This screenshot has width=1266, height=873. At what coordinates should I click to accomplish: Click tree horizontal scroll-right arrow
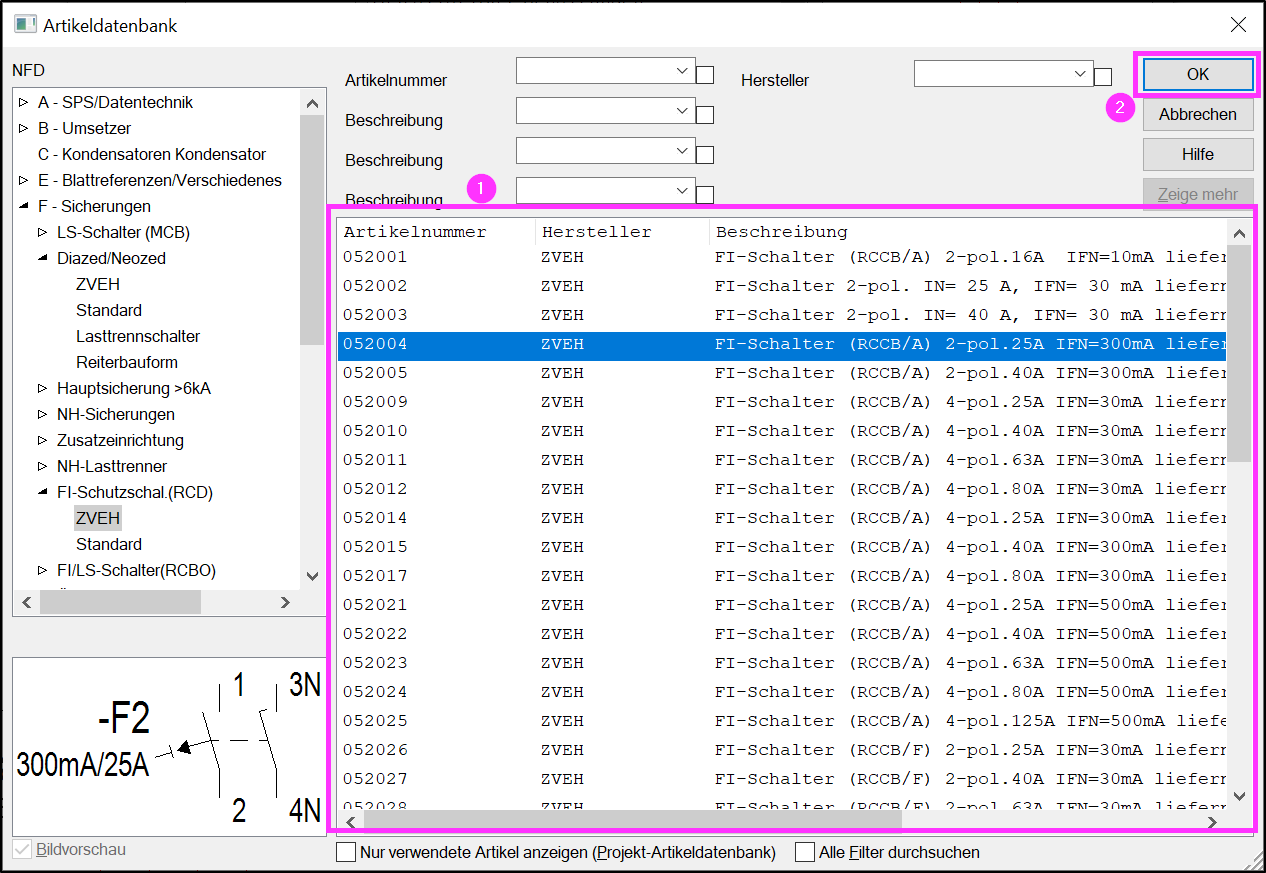[x=285, y=602]
